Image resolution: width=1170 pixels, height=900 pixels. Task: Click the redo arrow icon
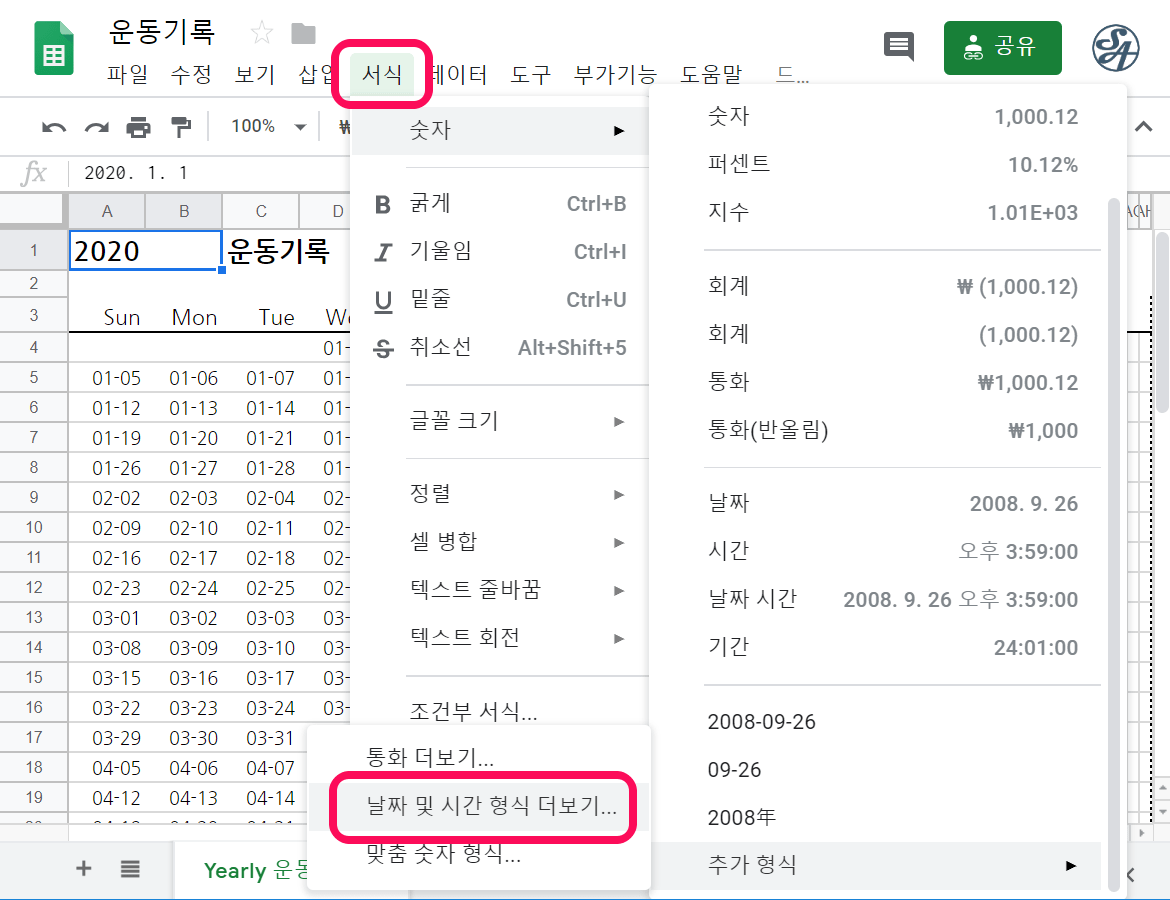click(96, 127)
